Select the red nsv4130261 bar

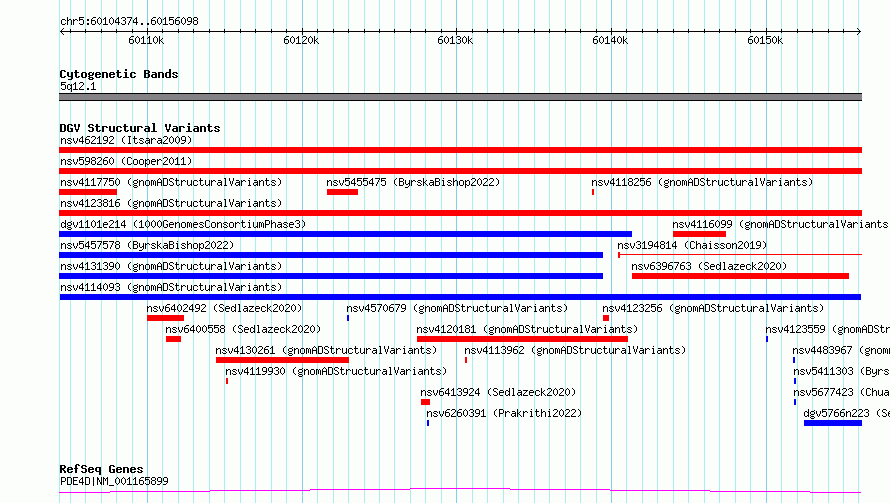283,360
